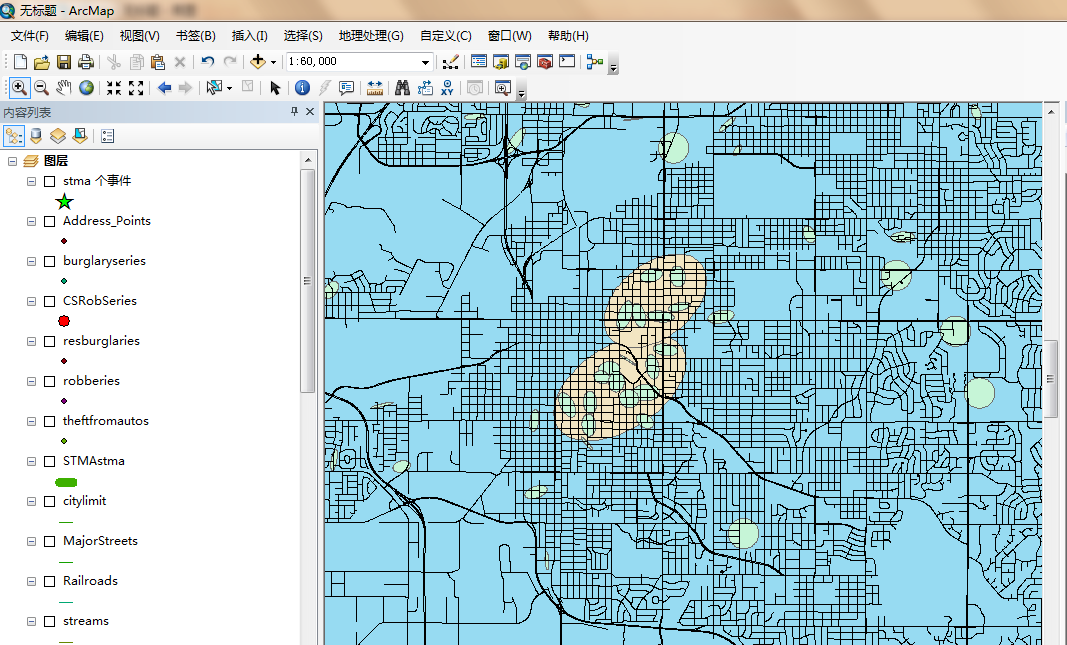Viewport: 1067px width, 645px height.
Task: Open Go To XY tool
Action: point(447,88)
